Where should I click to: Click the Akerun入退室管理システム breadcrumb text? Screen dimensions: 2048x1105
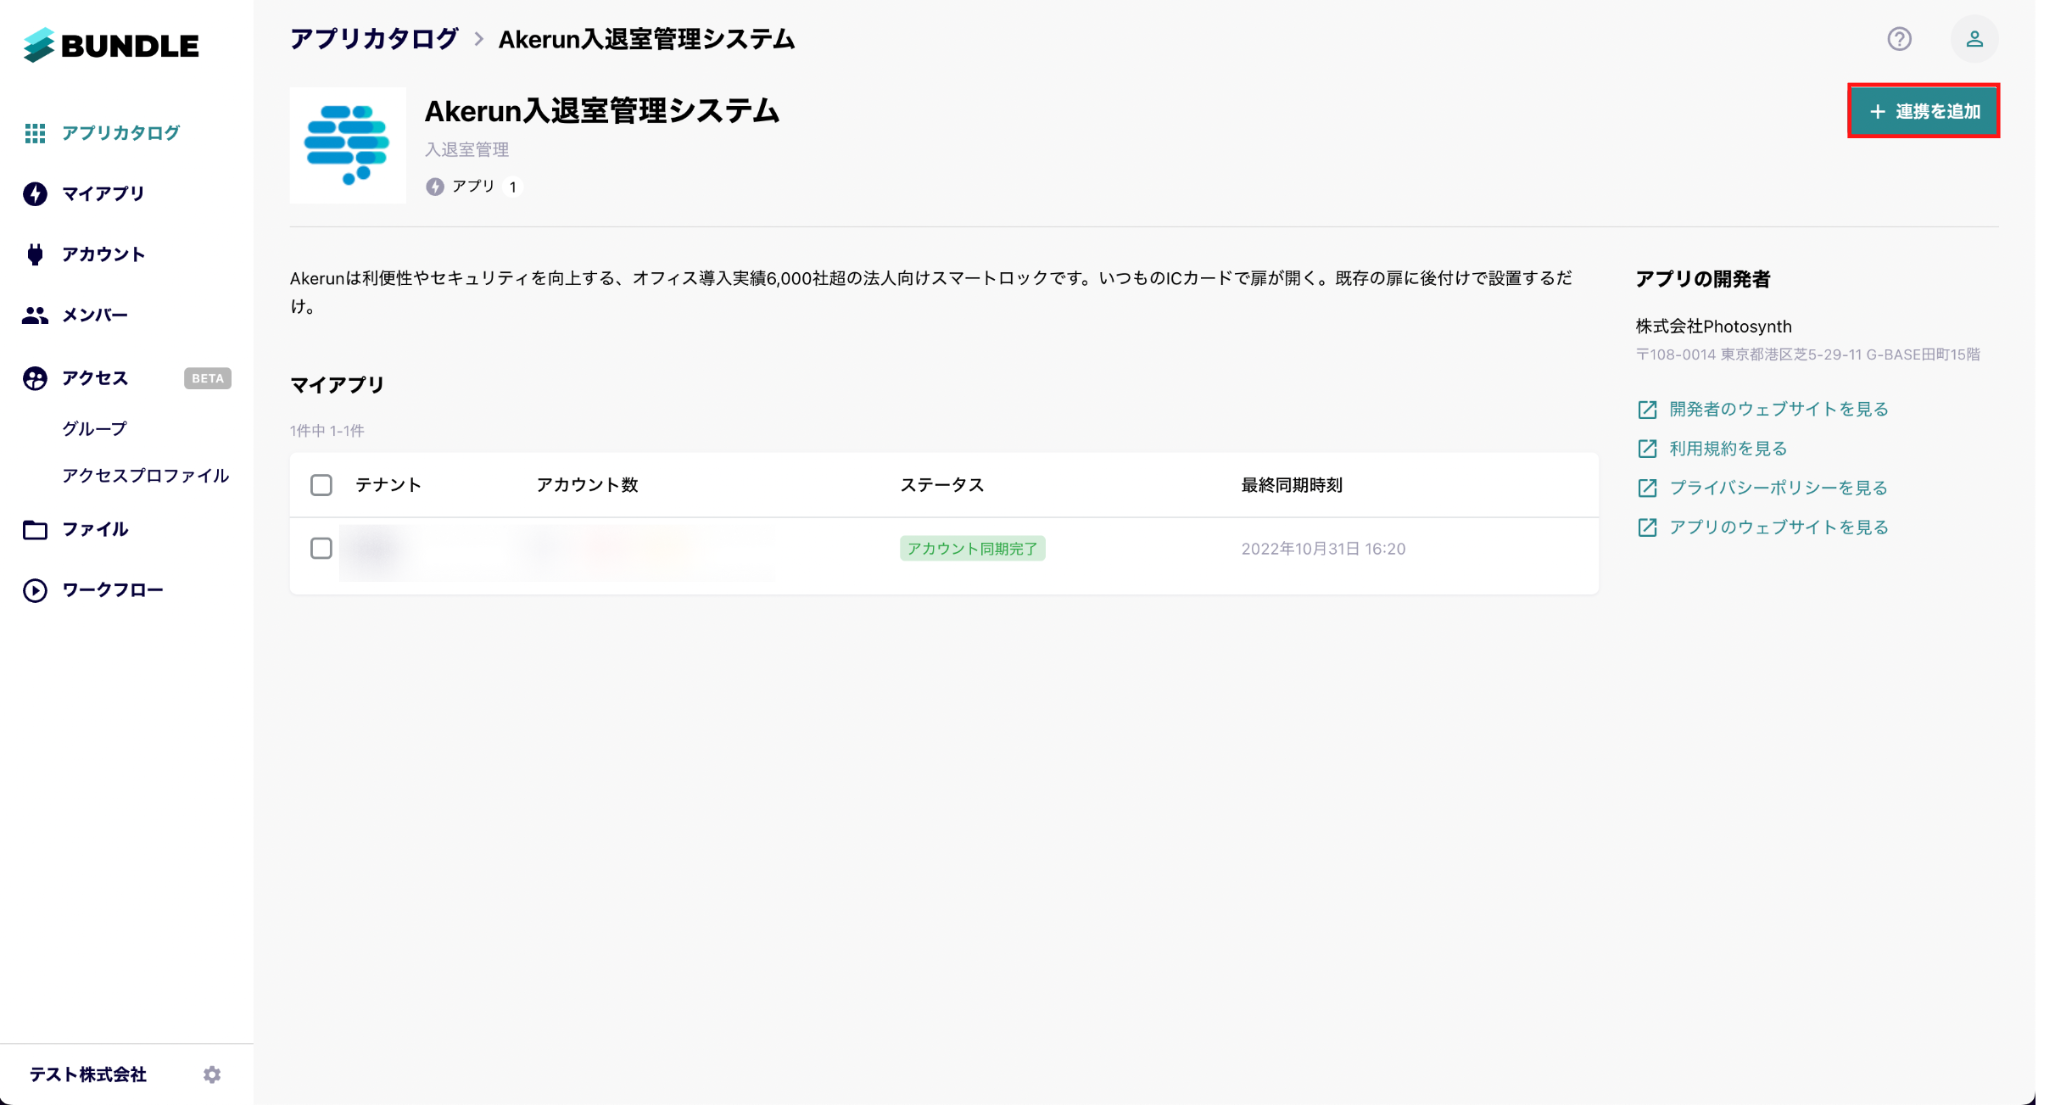coord(646,39)
